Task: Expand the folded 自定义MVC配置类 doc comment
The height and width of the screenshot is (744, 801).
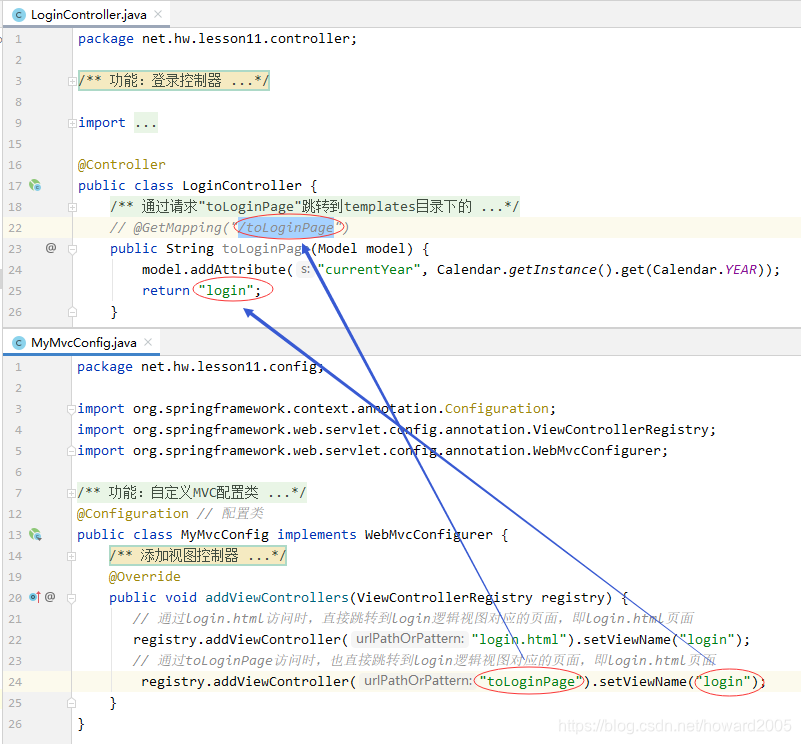Action: 72,493
